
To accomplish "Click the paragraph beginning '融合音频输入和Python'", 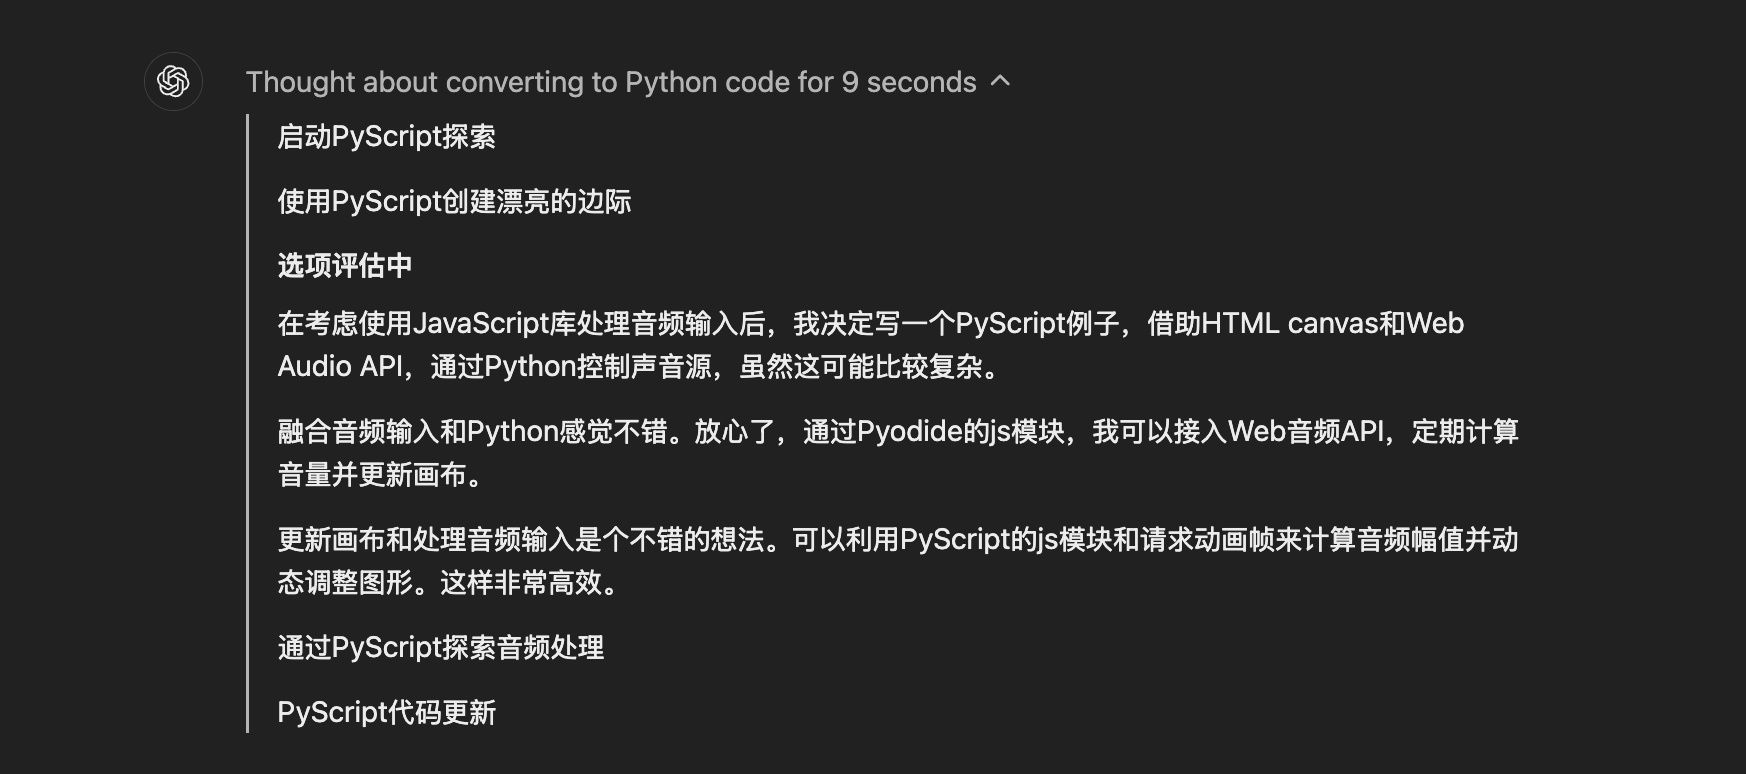I will point(898,453).
